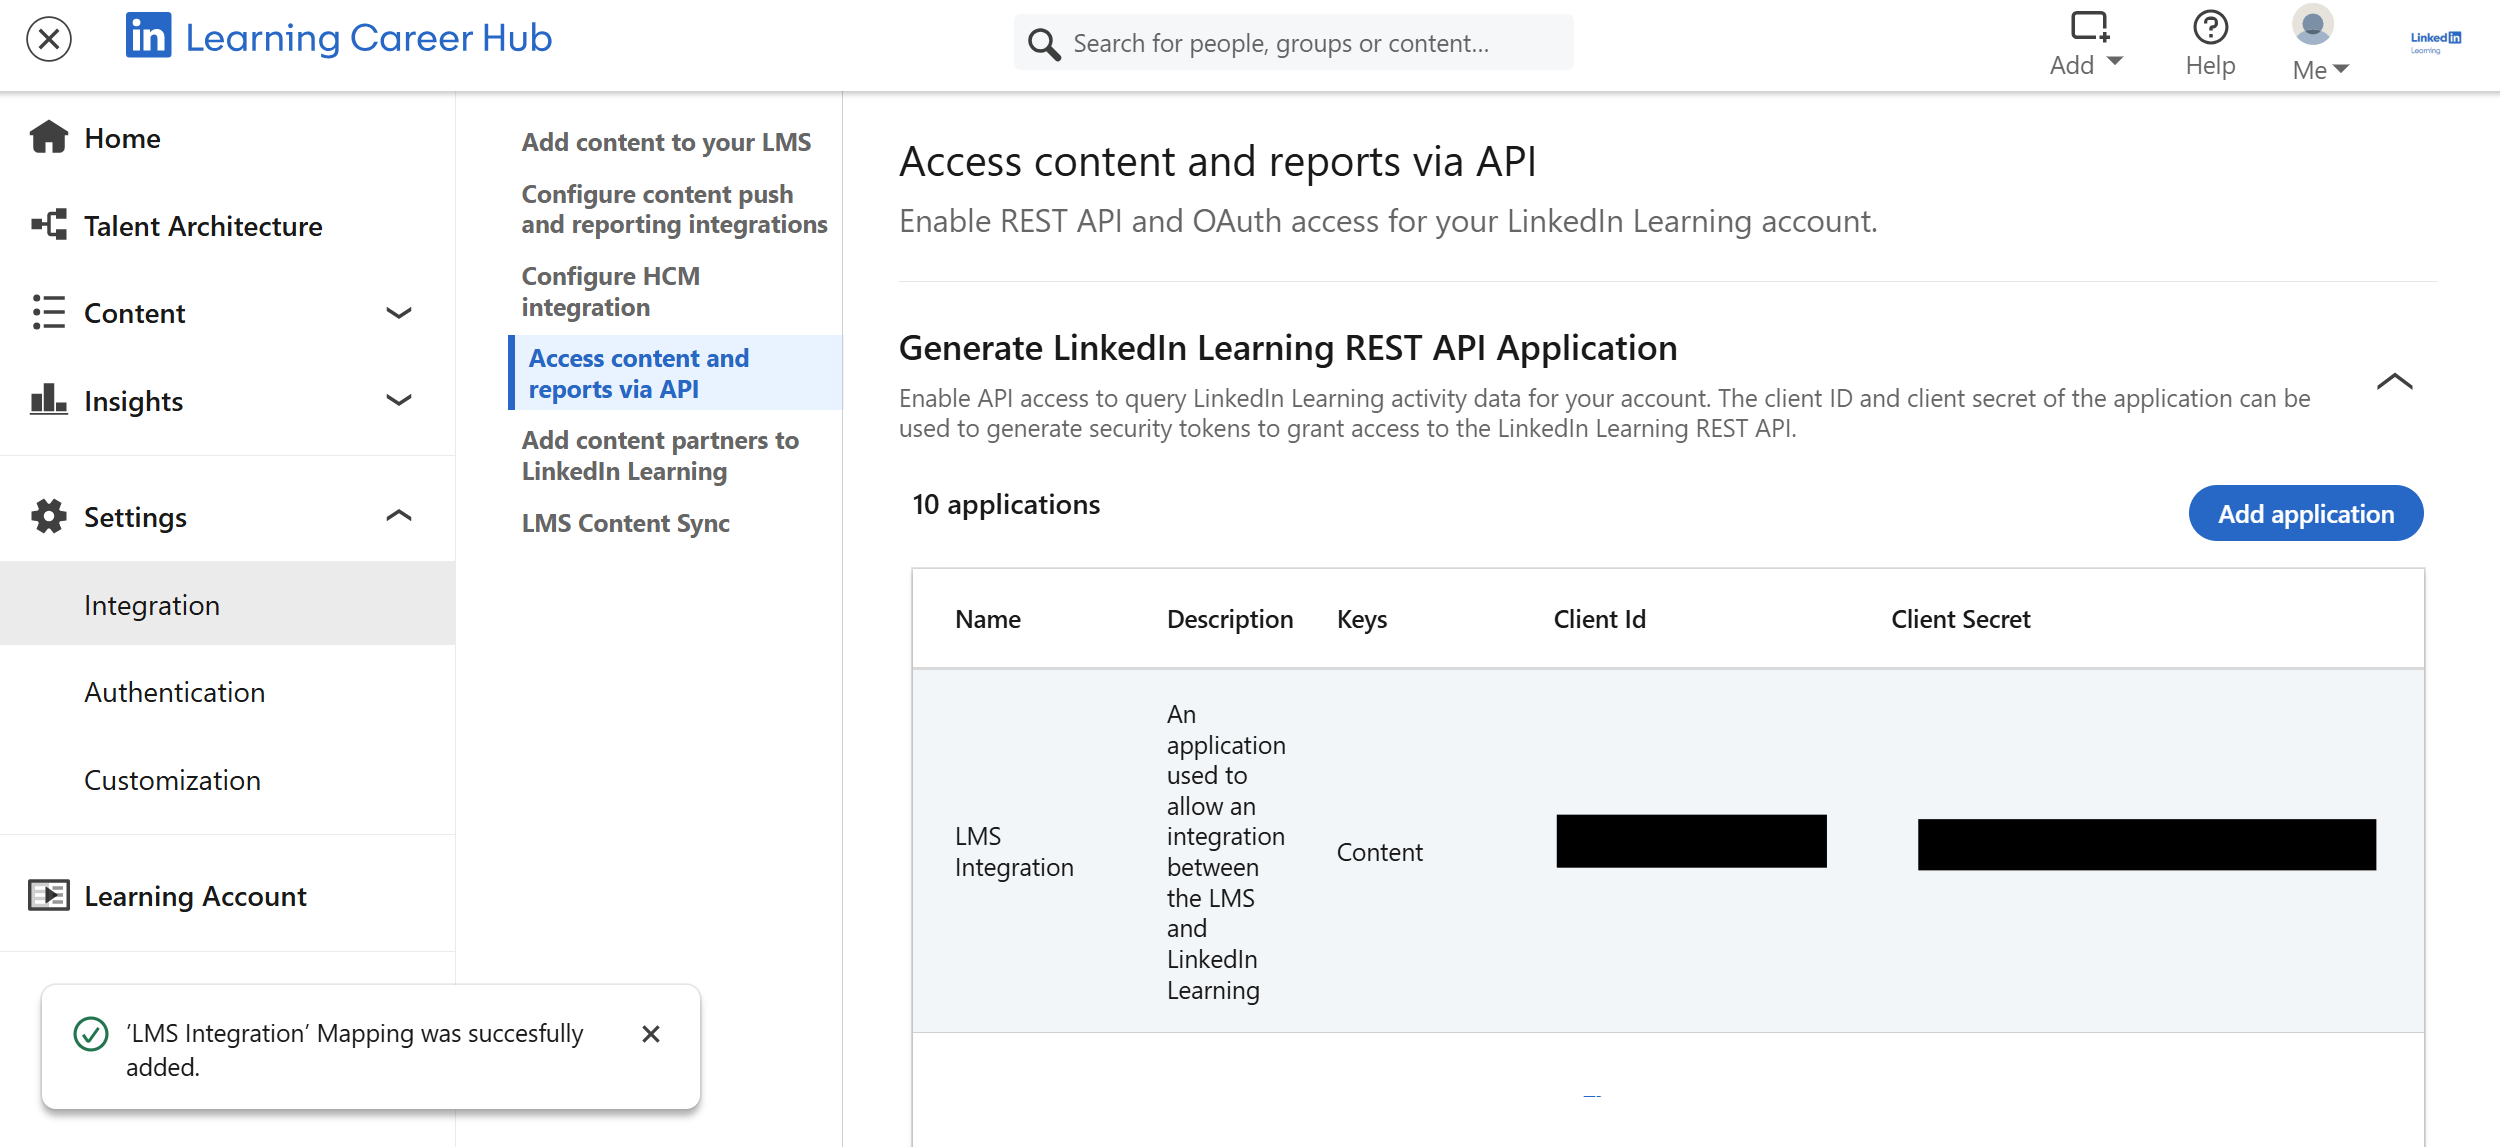Click the LinkedIn 'in' logo icon
Viewport: 2500px width, 1147px height.
(x=148, y=36)
